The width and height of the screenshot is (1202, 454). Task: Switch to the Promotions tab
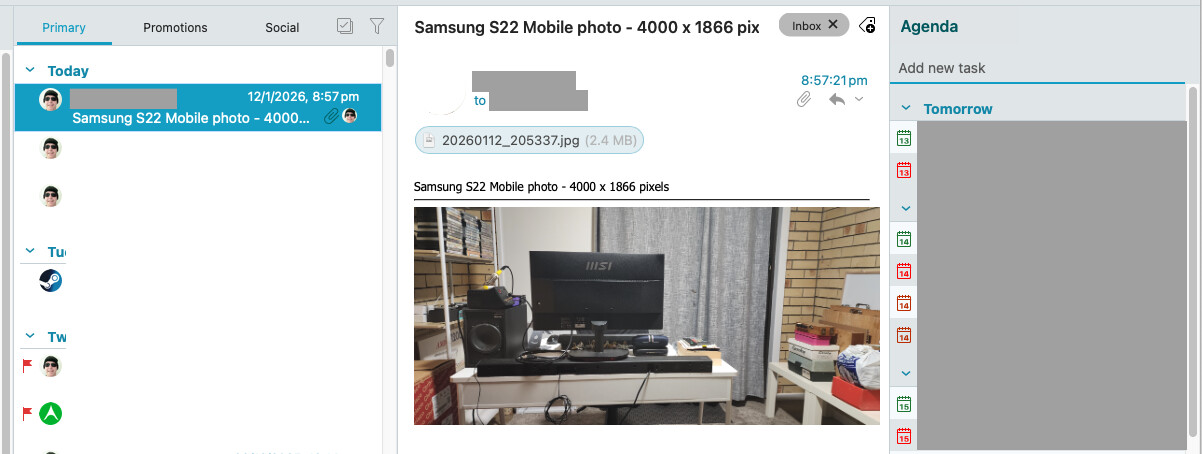175,27
